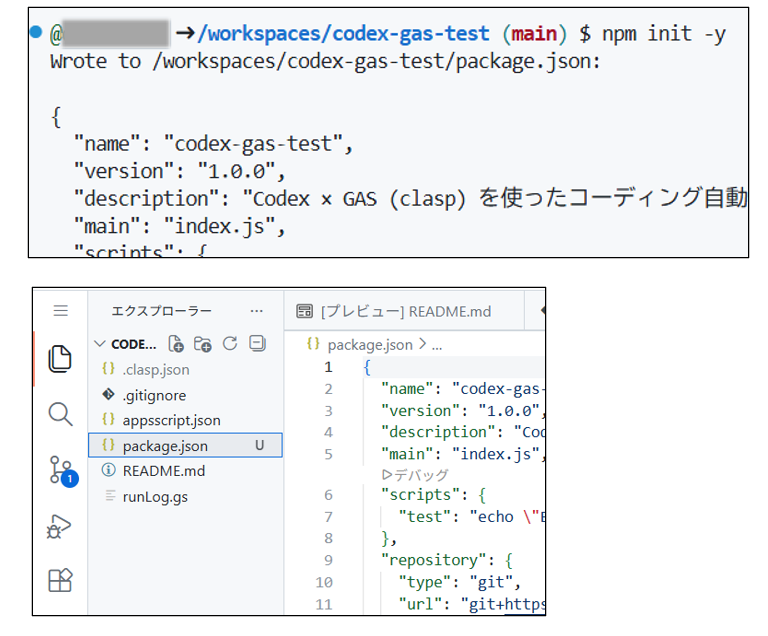Open .clasp.json file
768x636 pixels.
(x=186, y=369)
